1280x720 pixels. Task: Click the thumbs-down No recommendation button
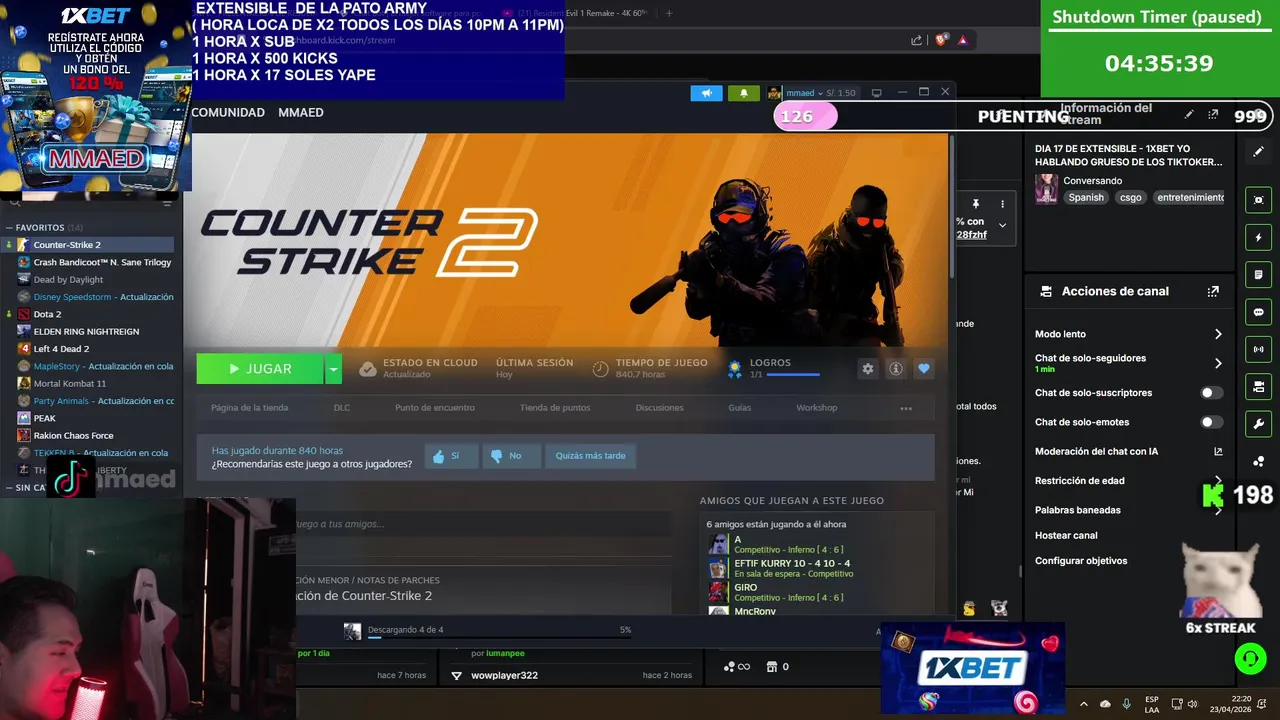(x=510, y=456)
